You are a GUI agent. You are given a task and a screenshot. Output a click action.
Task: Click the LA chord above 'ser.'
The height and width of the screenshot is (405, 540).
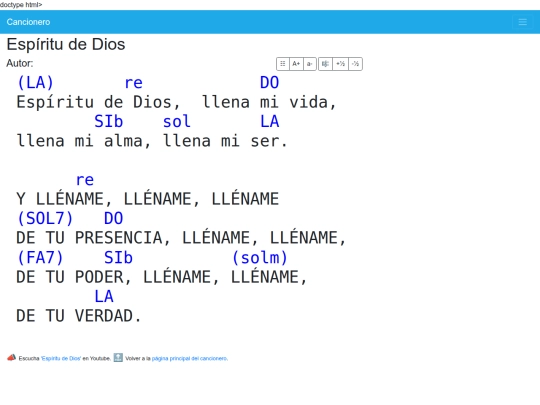[270, 122]
